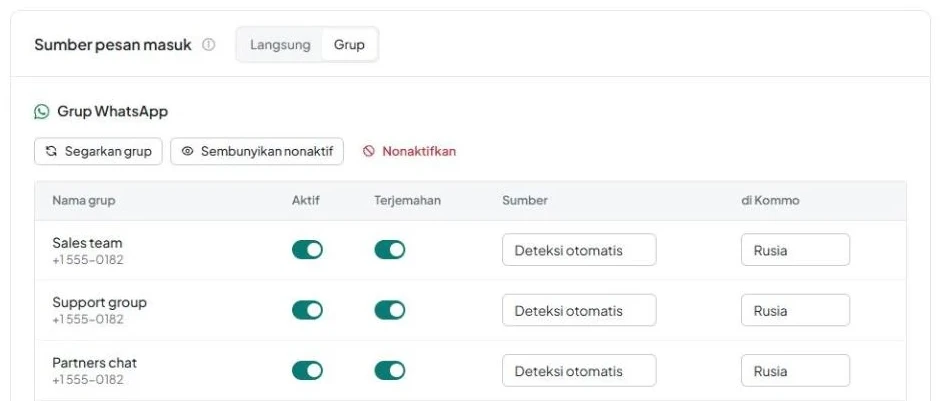
Task: Click the Partners chat group name
Action: (x=94, y=363)
